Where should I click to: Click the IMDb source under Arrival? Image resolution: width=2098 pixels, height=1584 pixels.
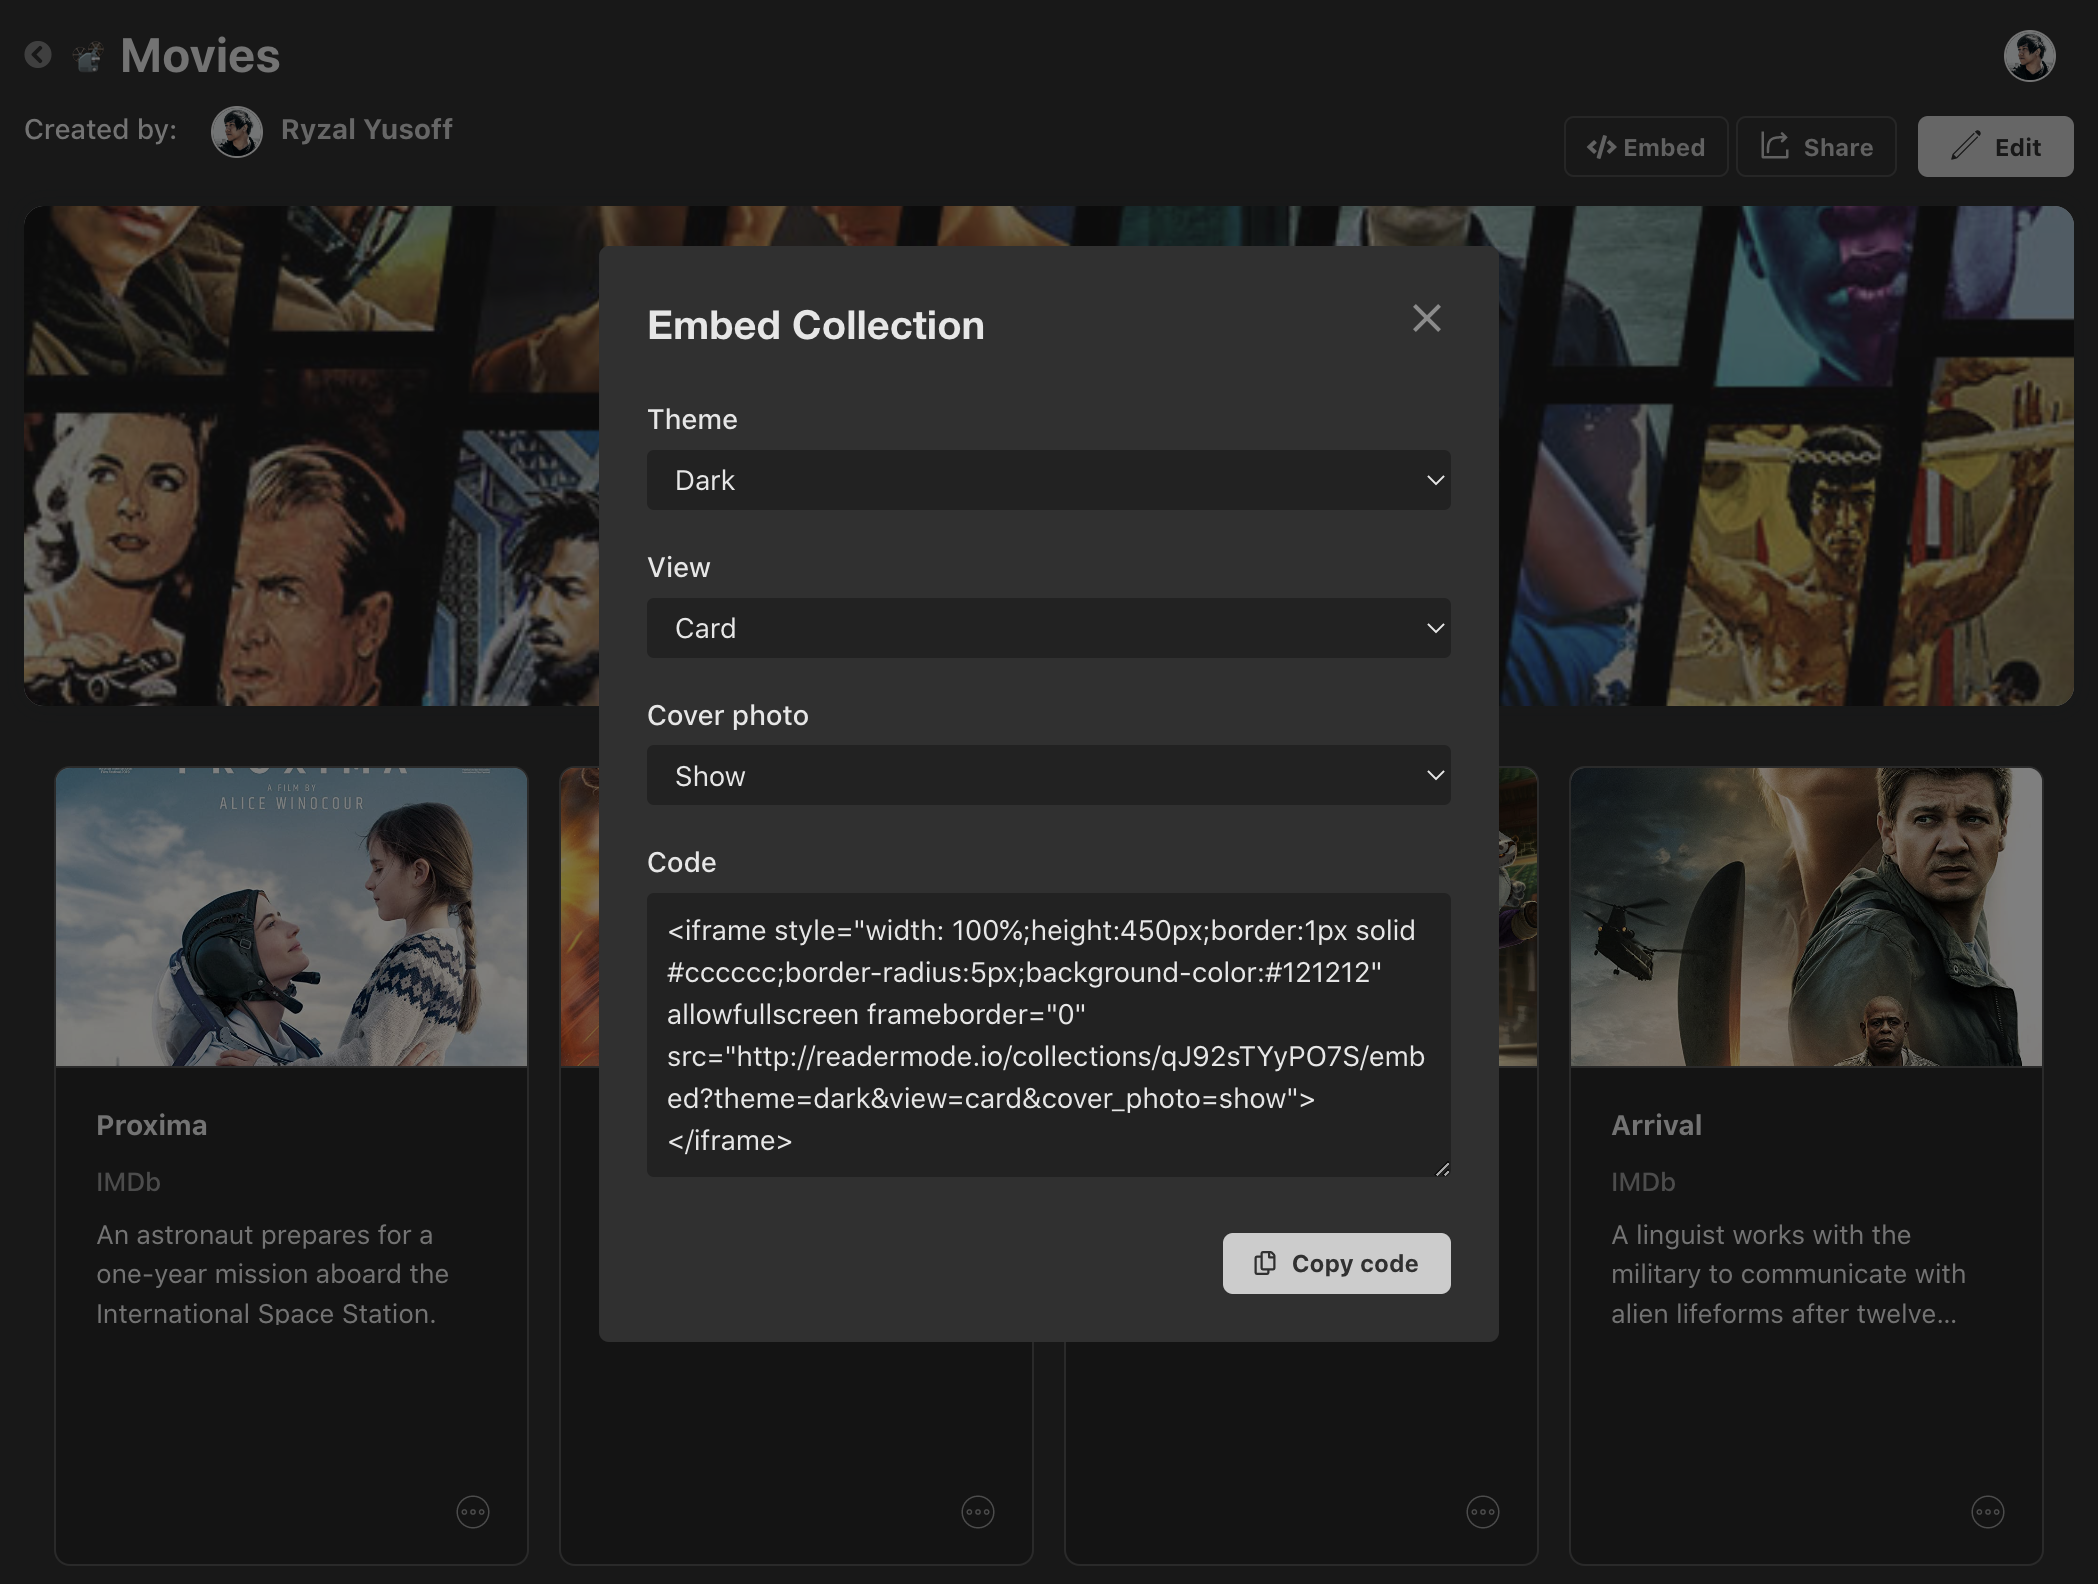(x=1643, y=1182)
